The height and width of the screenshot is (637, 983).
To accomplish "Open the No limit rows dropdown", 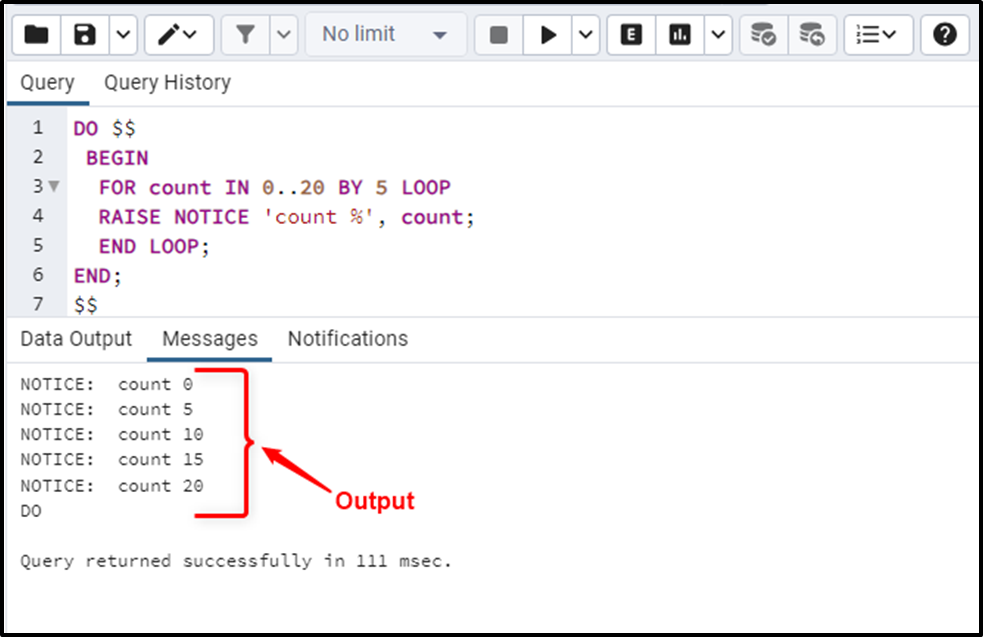I will [x=386, y=35].
